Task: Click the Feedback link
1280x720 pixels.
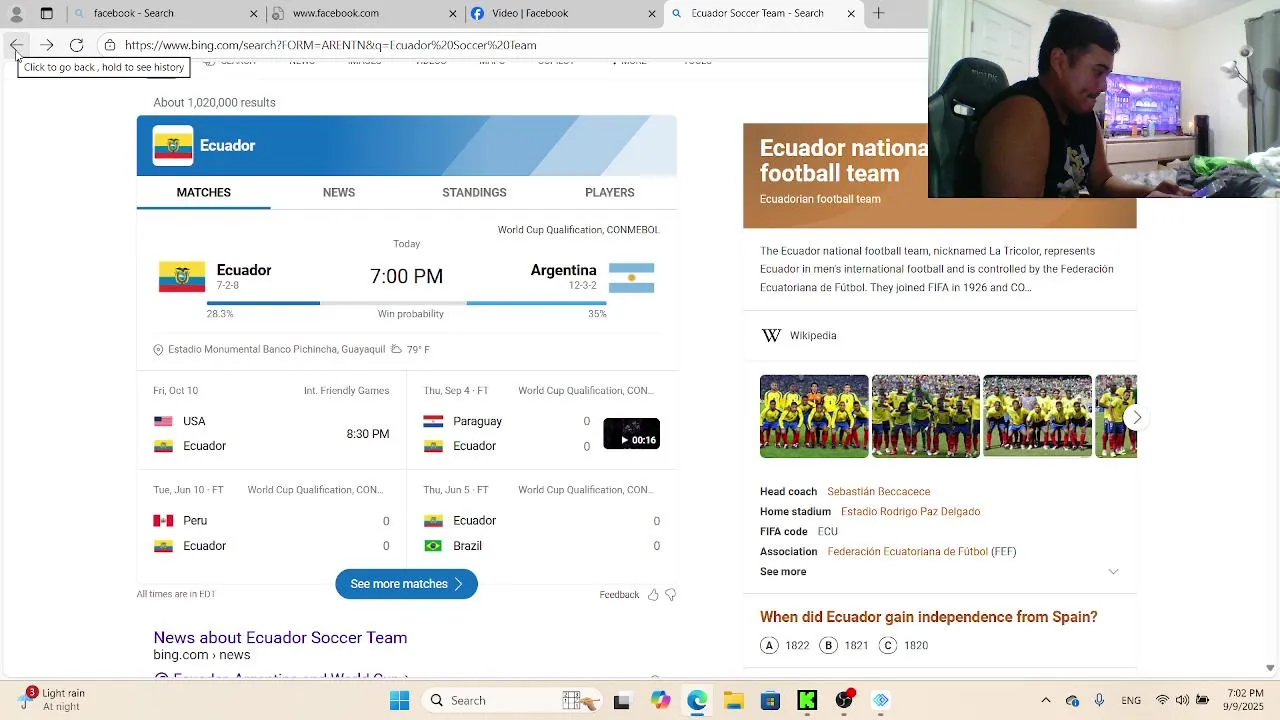Action: [619, 595]
